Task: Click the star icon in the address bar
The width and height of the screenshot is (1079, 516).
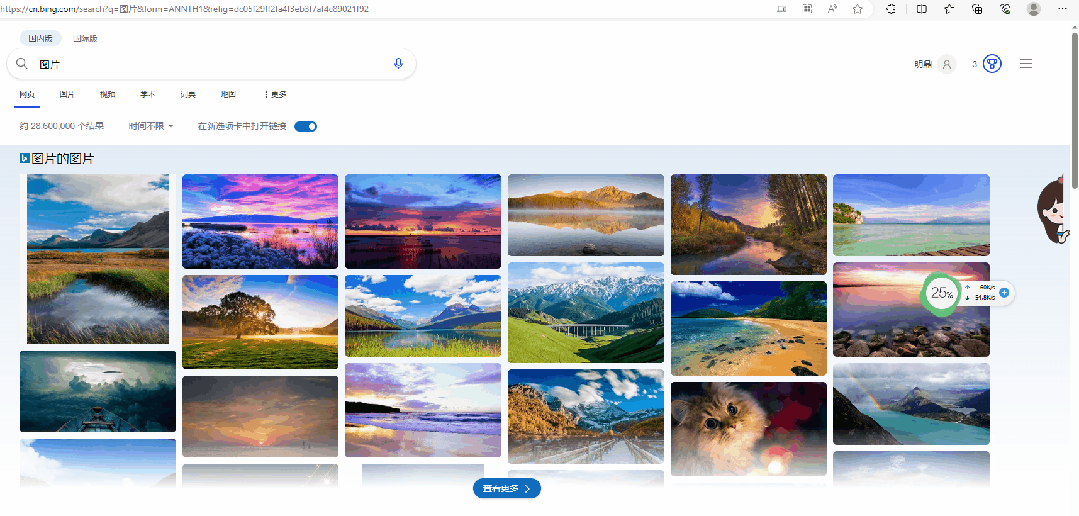Action: click(857, 9)
